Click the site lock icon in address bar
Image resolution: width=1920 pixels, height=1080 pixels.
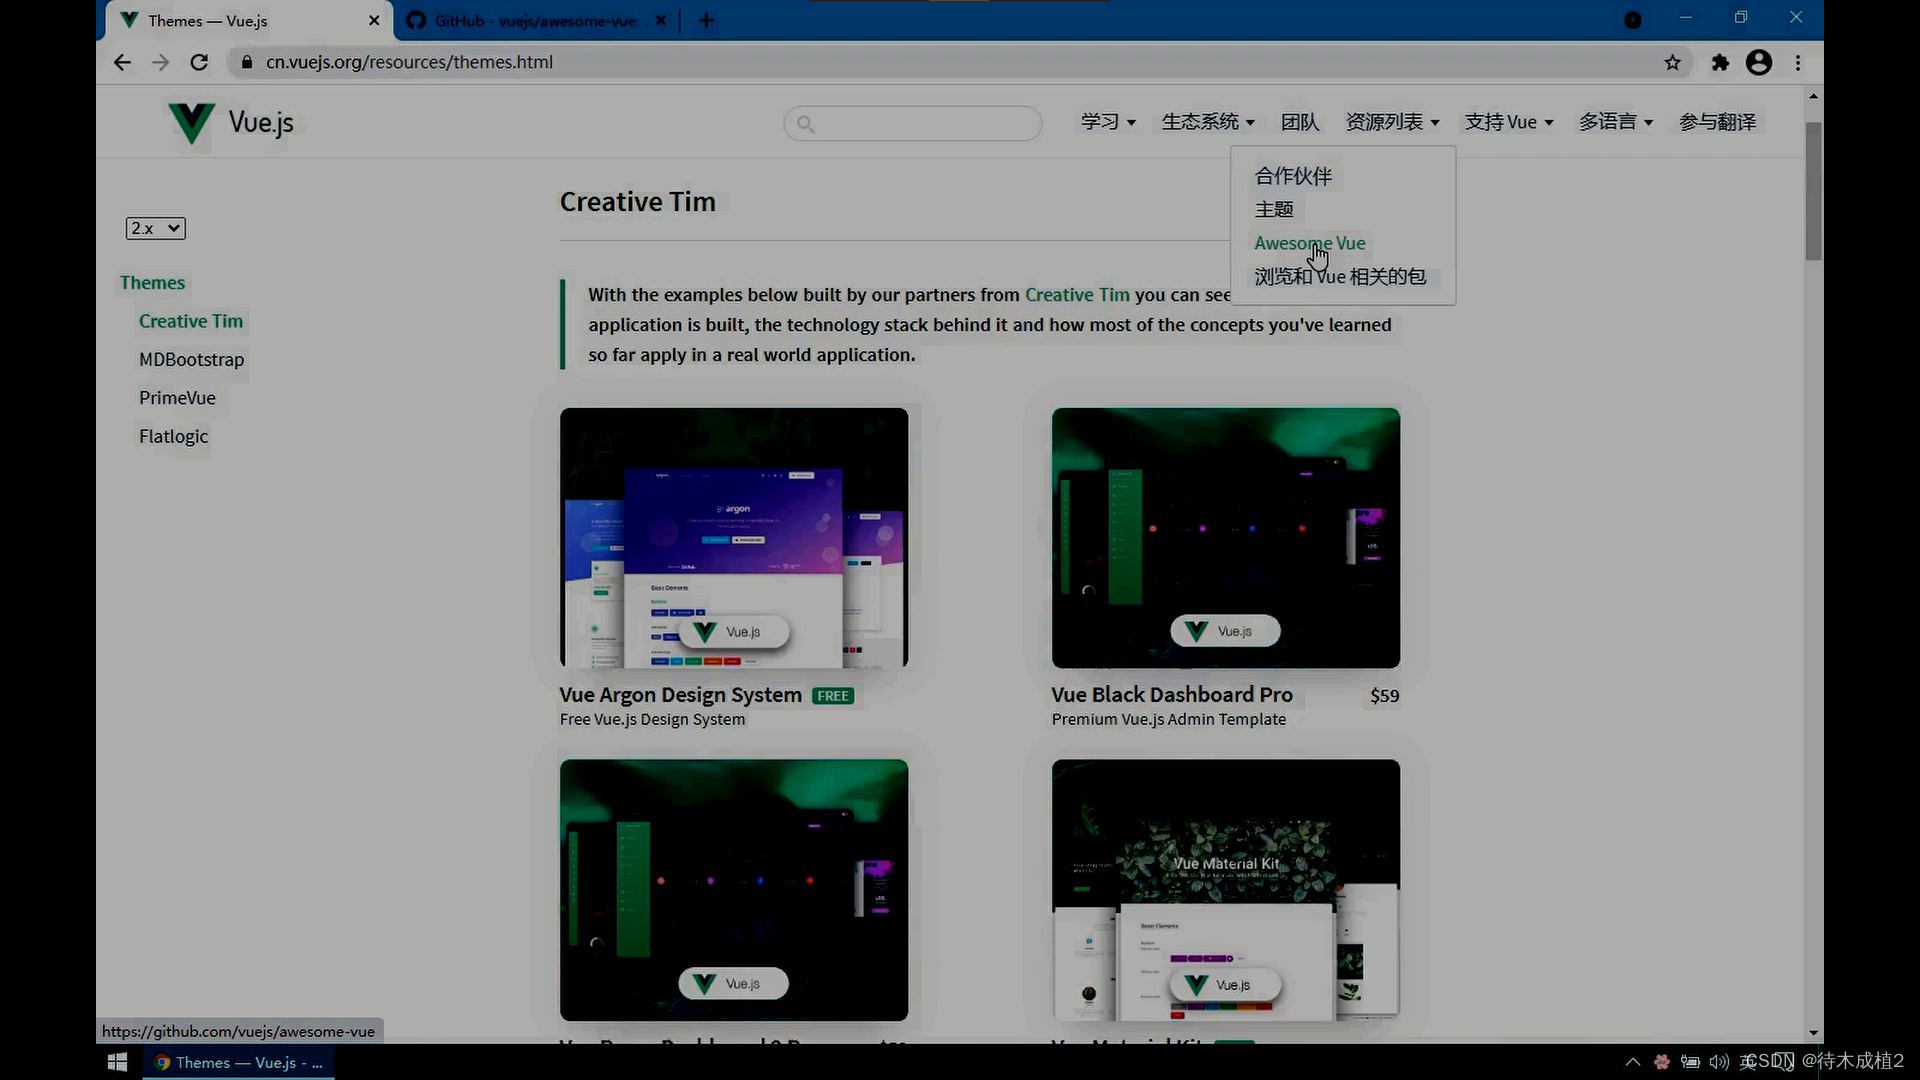point(246,62)
